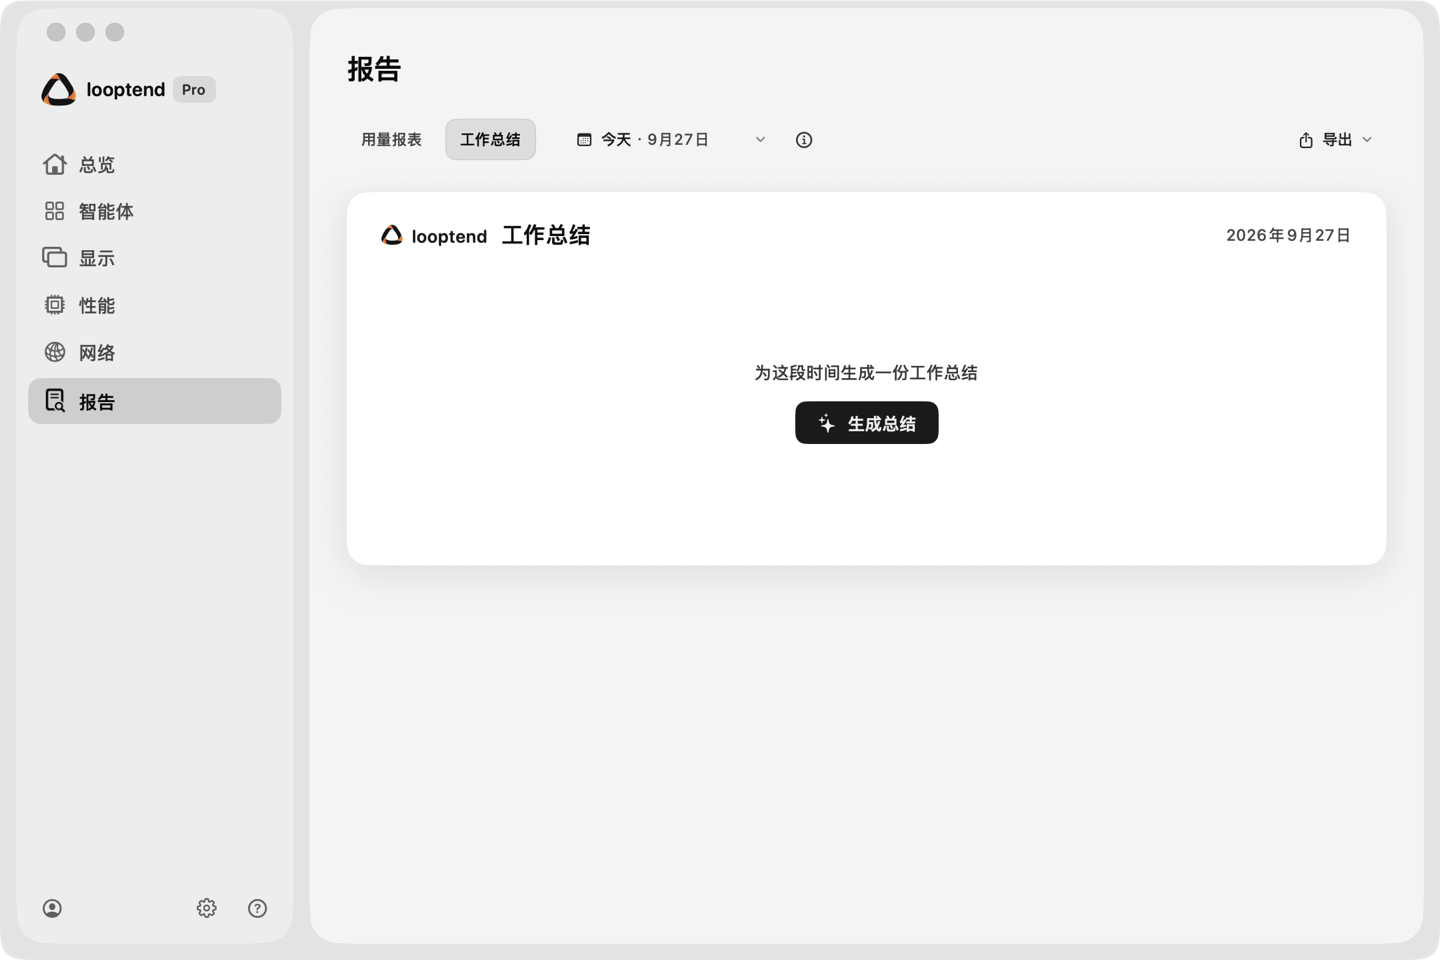Open the 网络 network section
This screenshot has width=1440, height=960.
(154, 352)
